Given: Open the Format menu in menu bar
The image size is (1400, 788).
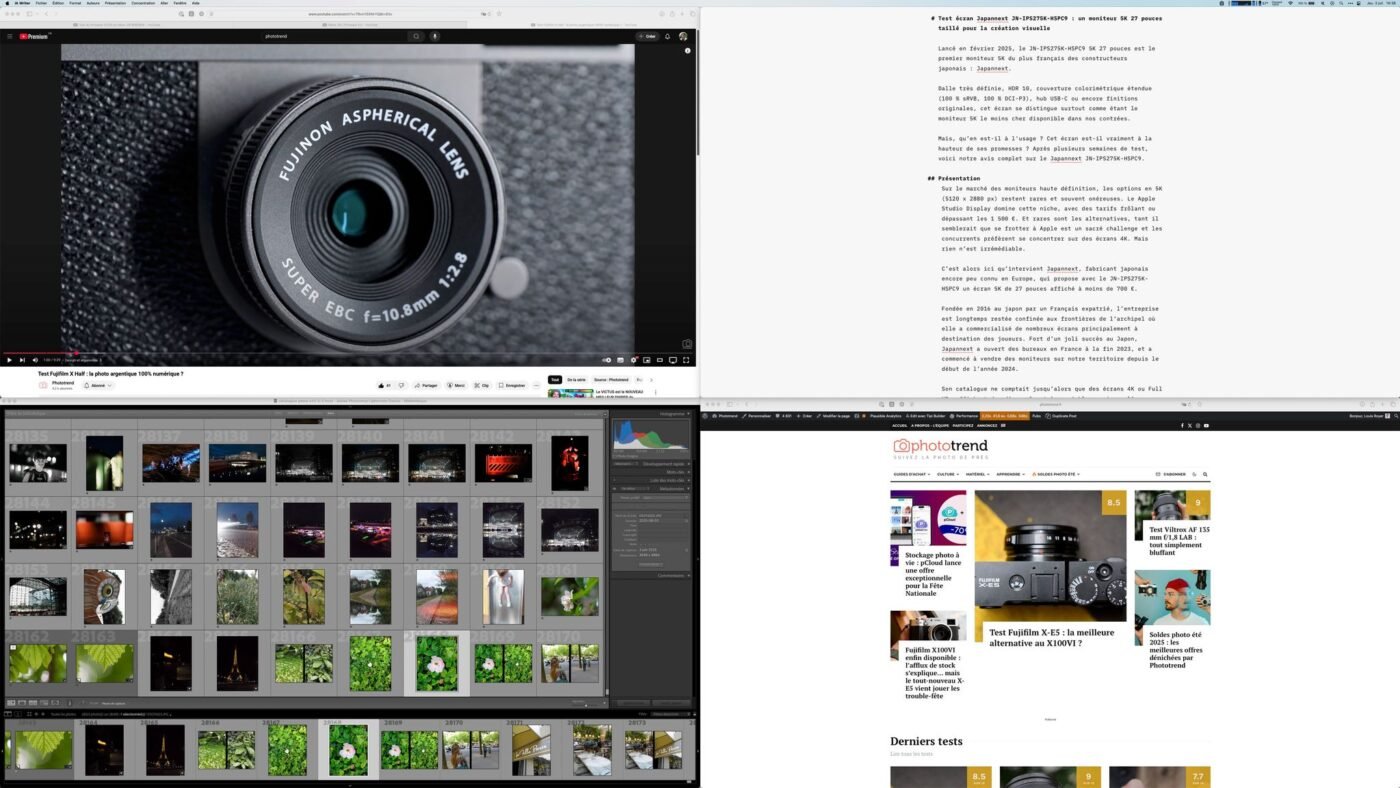Looking at the screenshot, I should (x=75, y=3).
